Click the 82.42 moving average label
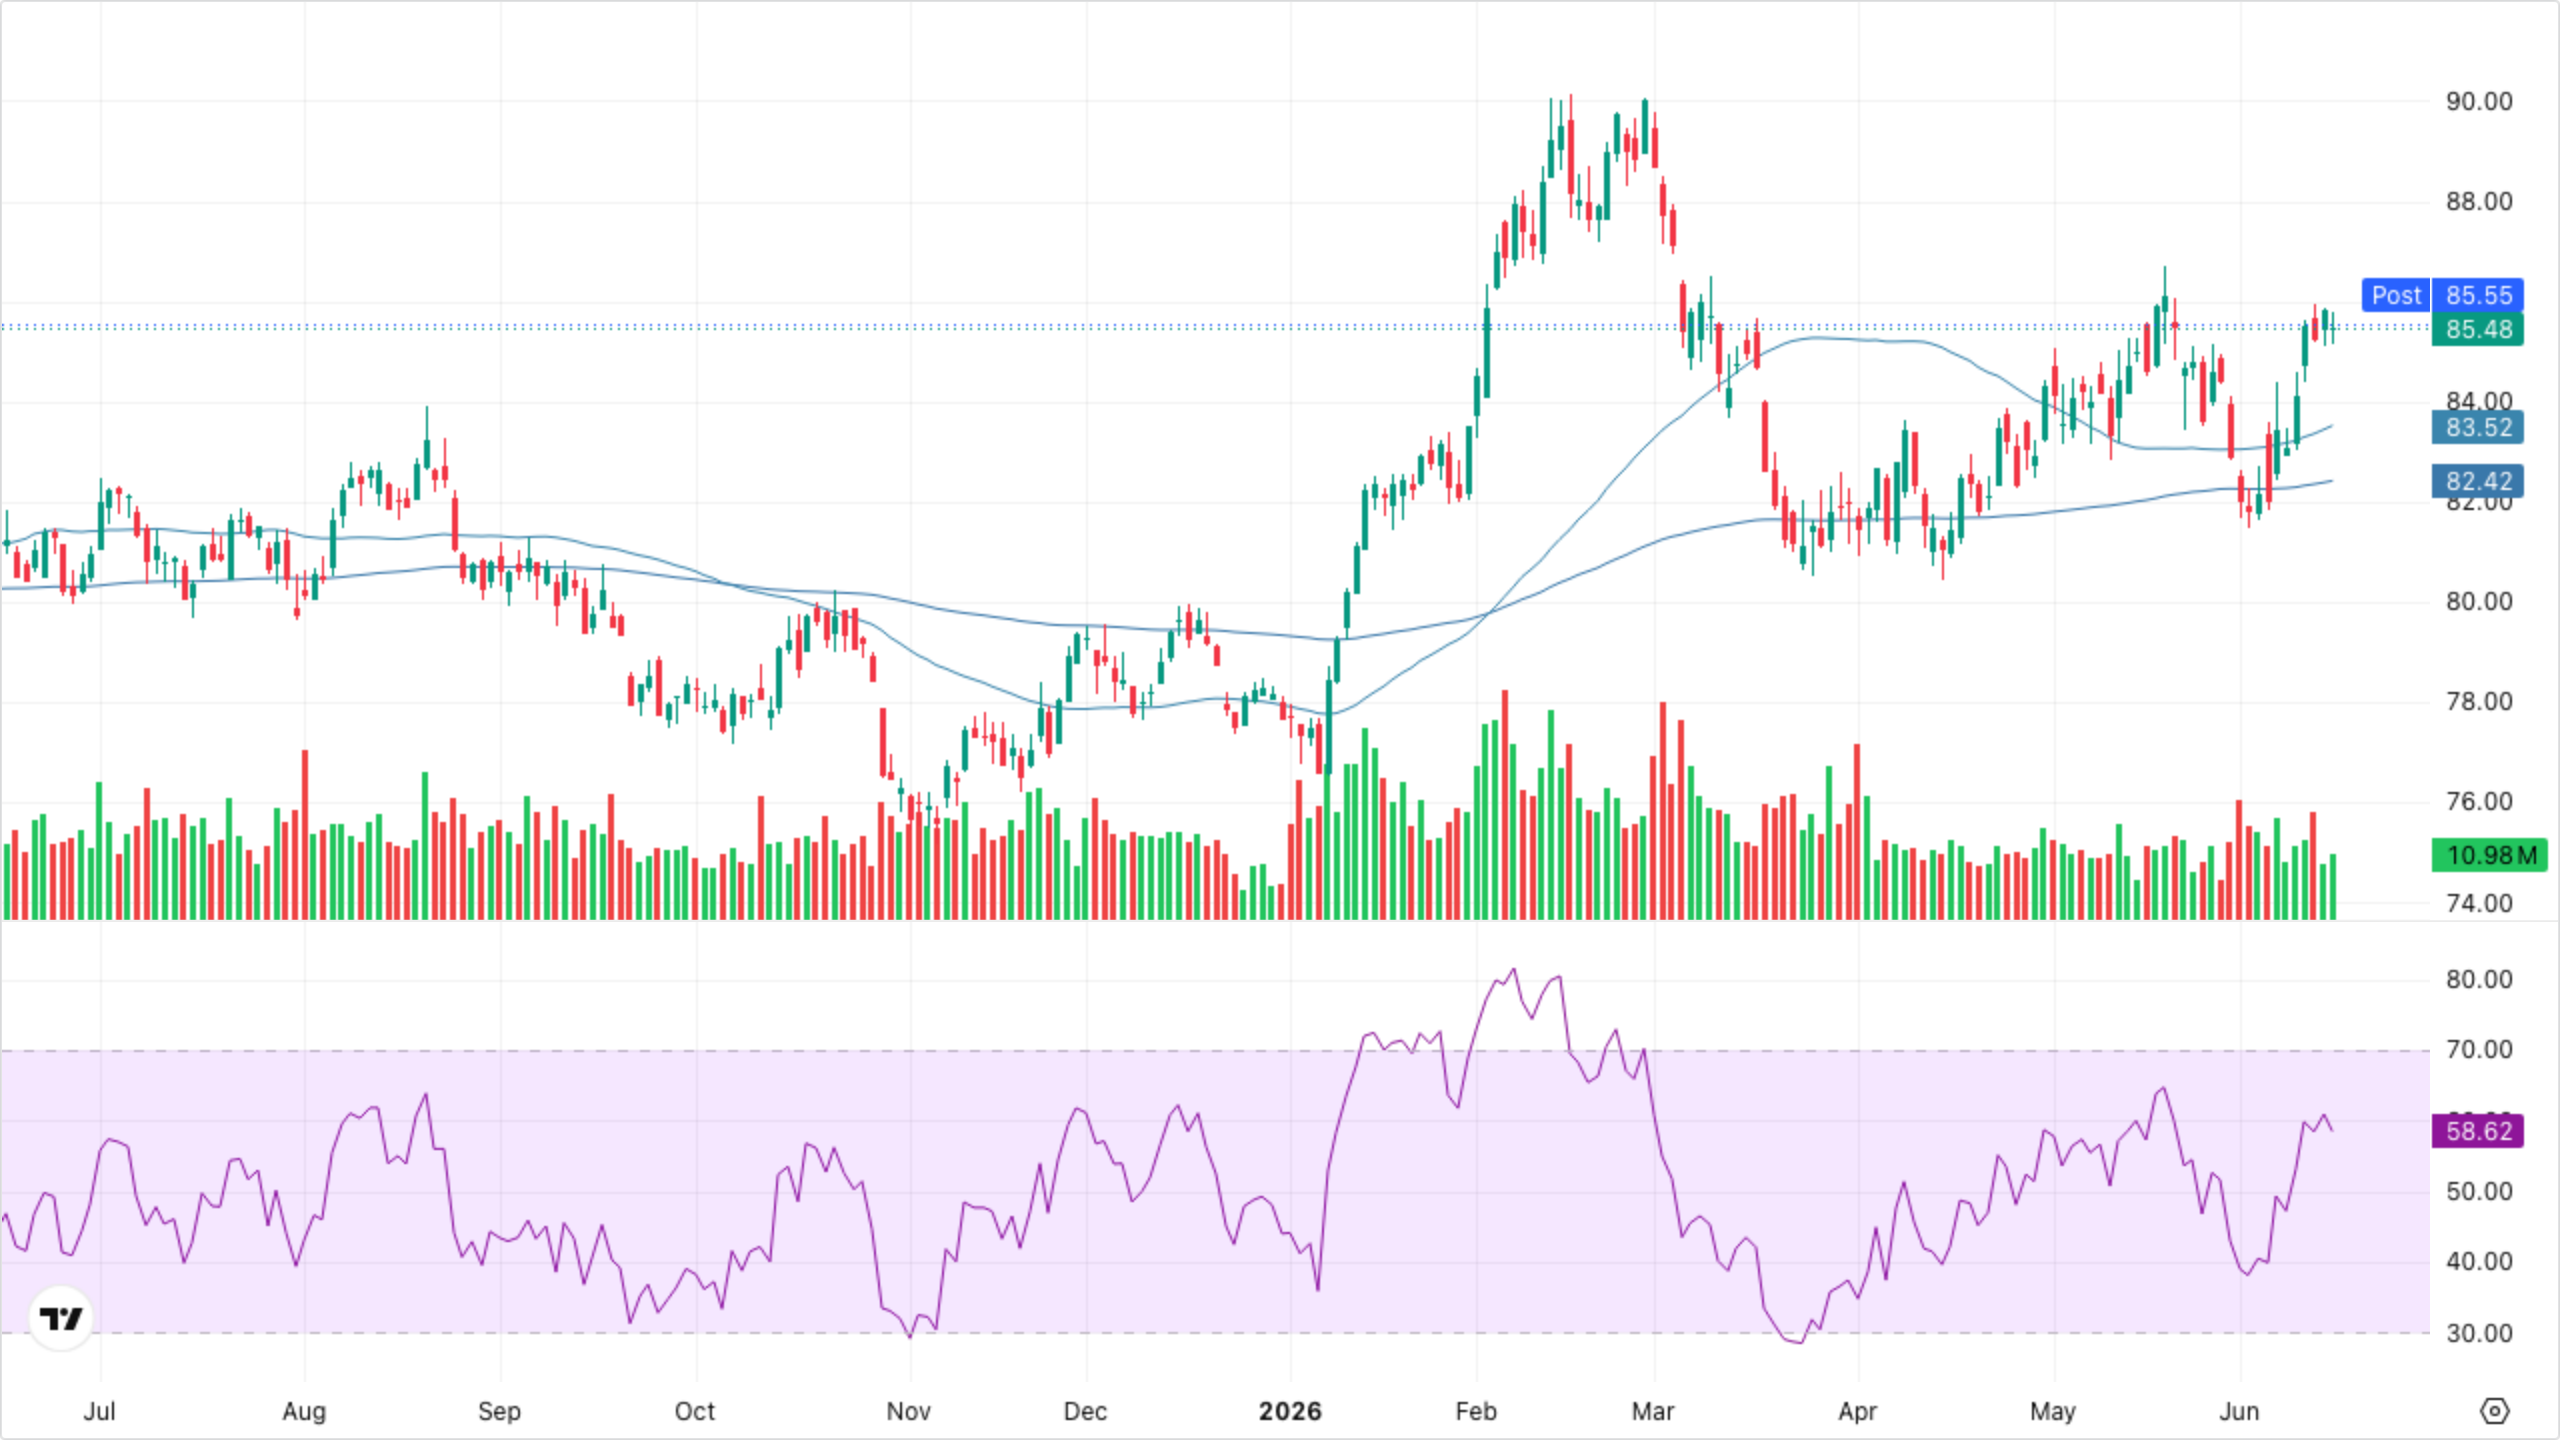The image size is (2560, 1440). coord(2478,481)
